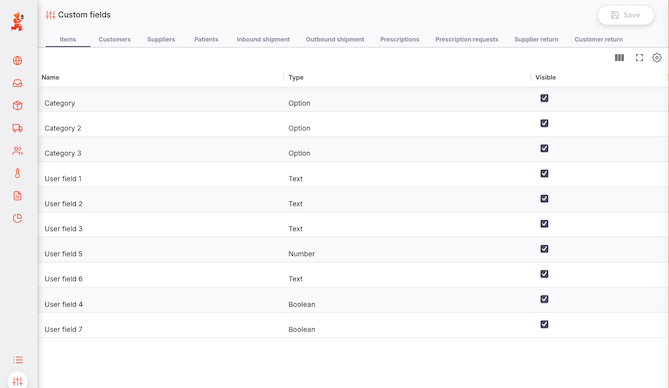This screenshot has width=669, height=388.
Task: Toggle Visible checkbox for User field 5
Action: 544,249
